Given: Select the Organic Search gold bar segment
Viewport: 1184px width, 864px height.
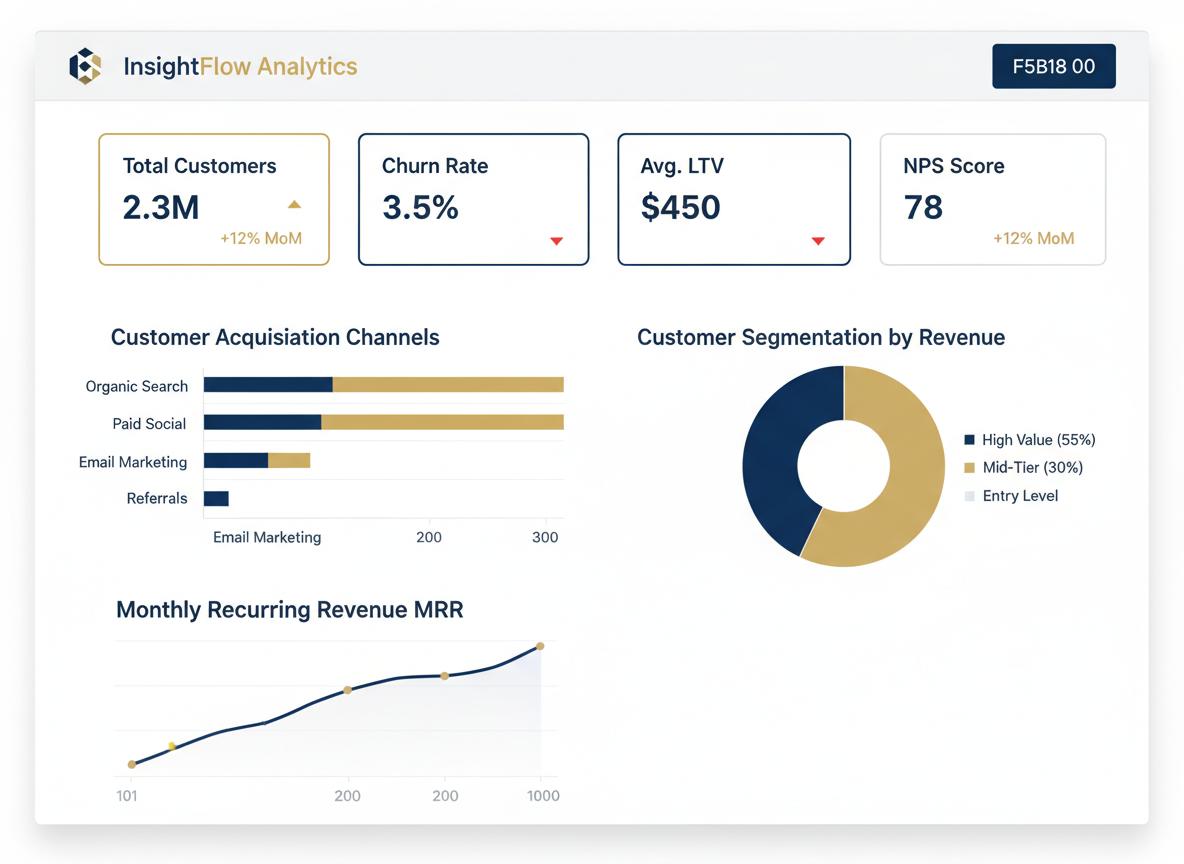Looking at the screenshot, I should pos(449,384).
